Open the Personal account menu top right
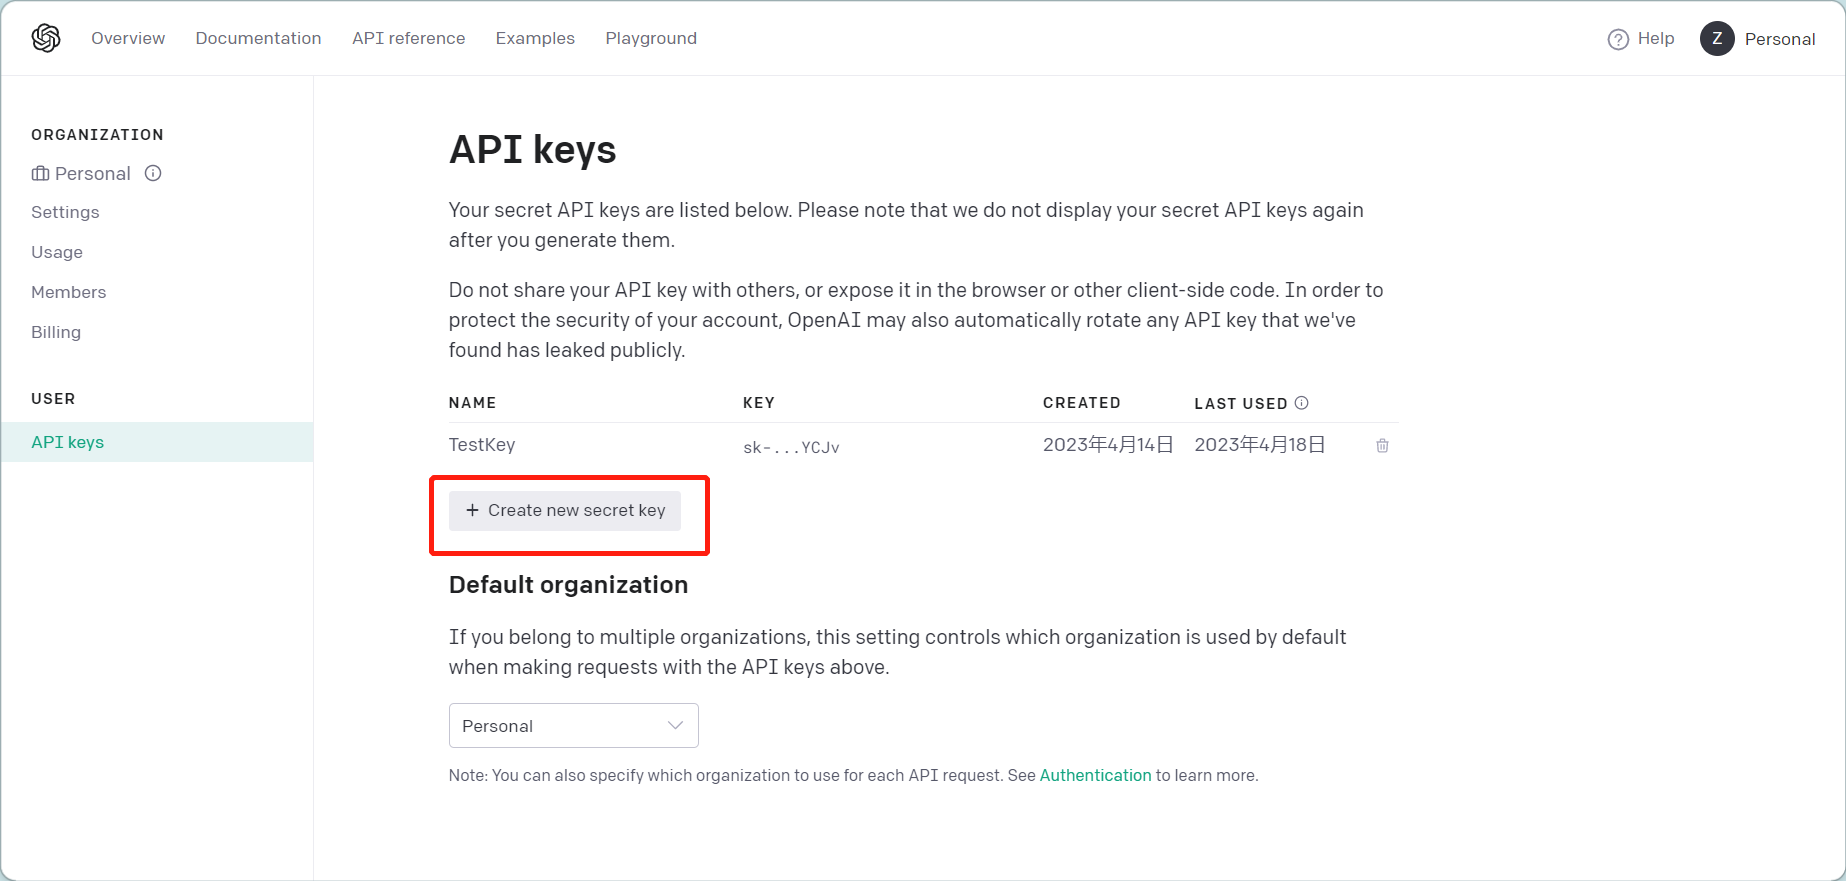This screenshot has width=1846, height=881. point(1779,39)
